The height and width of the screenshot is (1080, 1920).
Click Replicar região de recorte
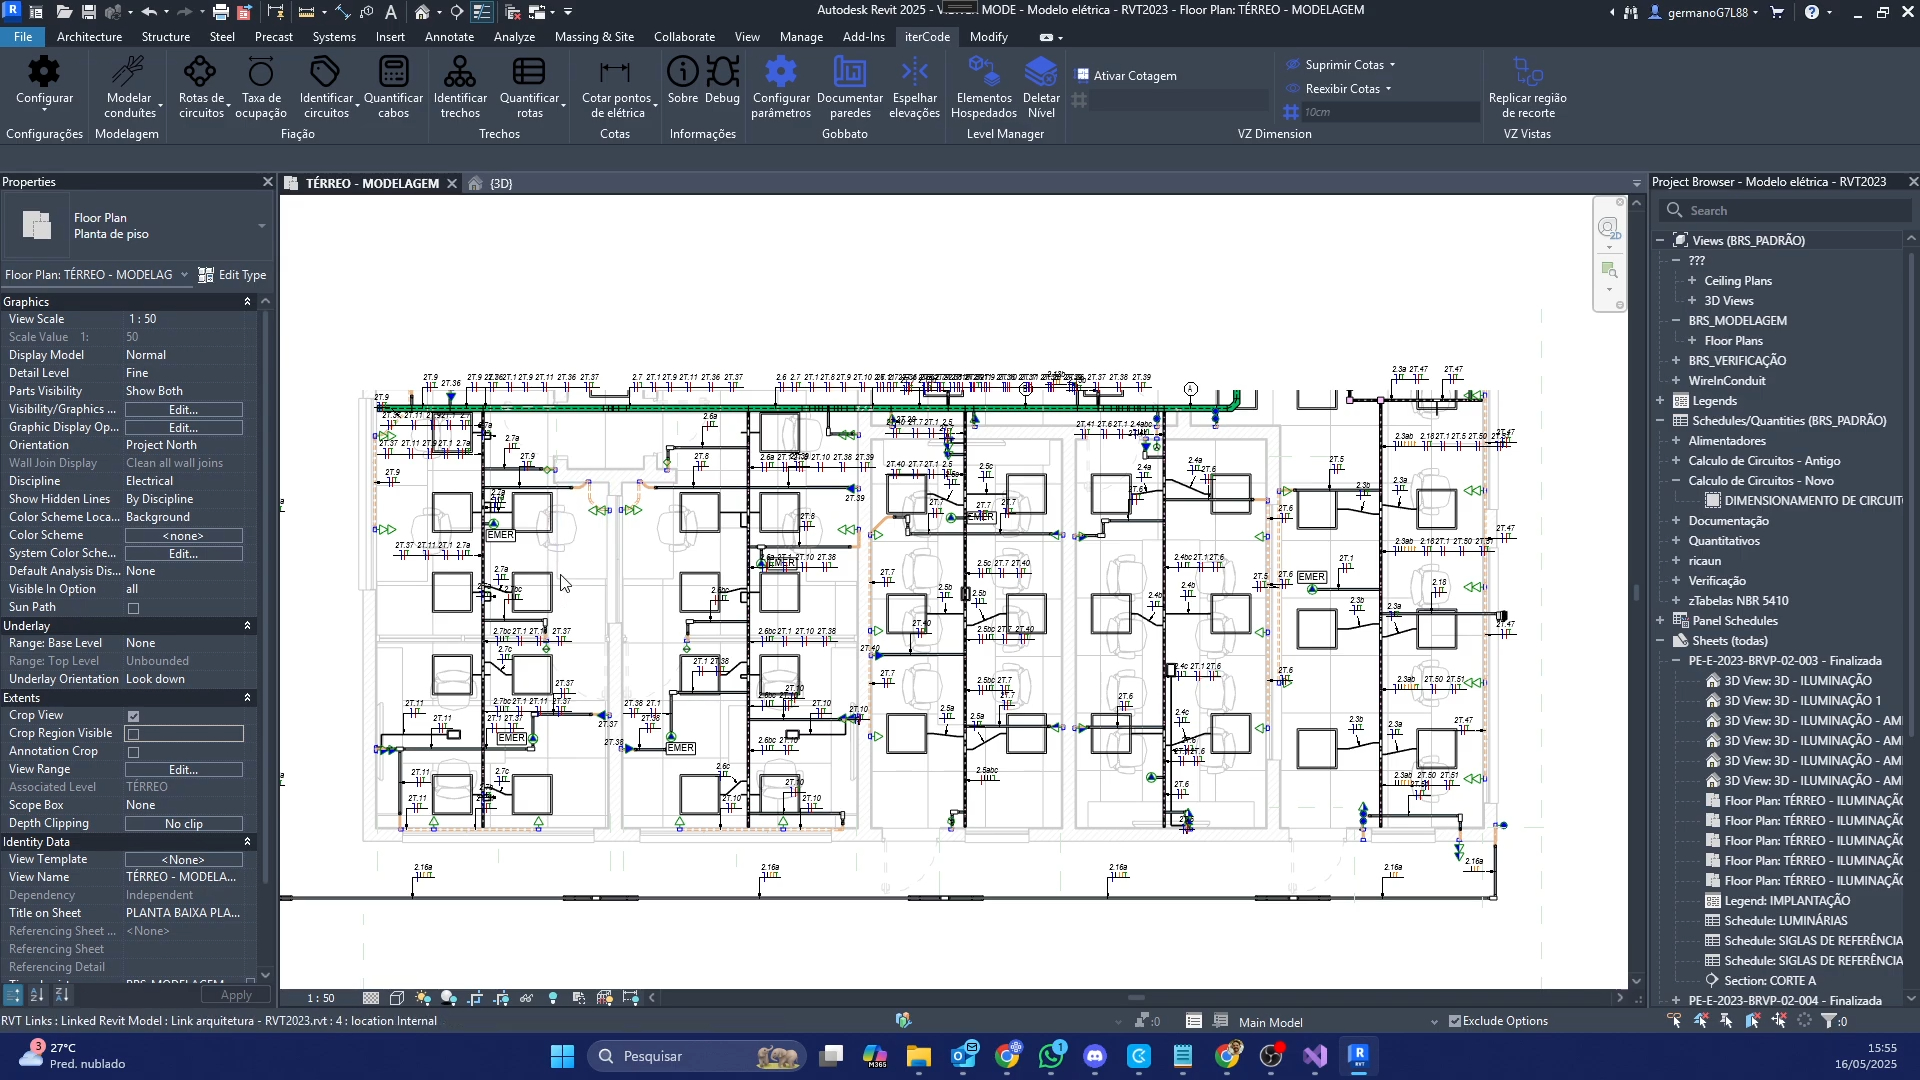point(1527,73)
